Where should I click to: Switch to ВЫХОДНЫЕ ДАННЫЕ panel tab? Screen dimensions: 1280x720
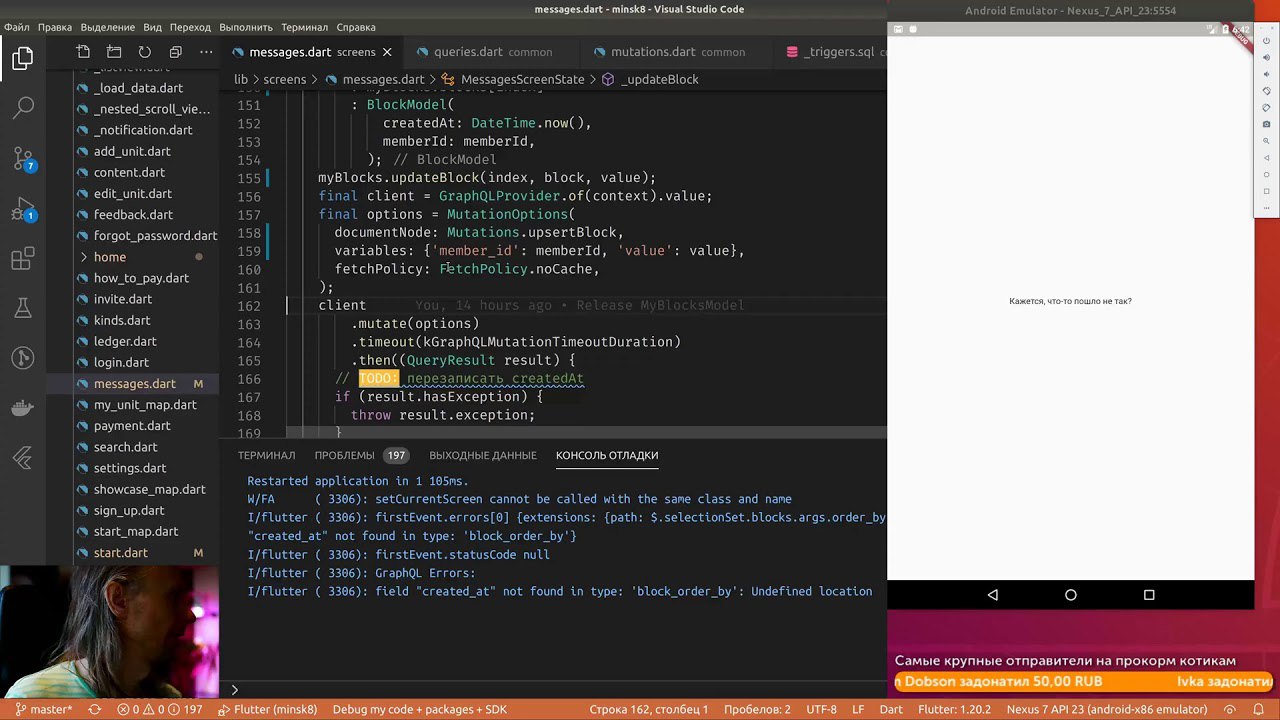click(x=483, y=455)
